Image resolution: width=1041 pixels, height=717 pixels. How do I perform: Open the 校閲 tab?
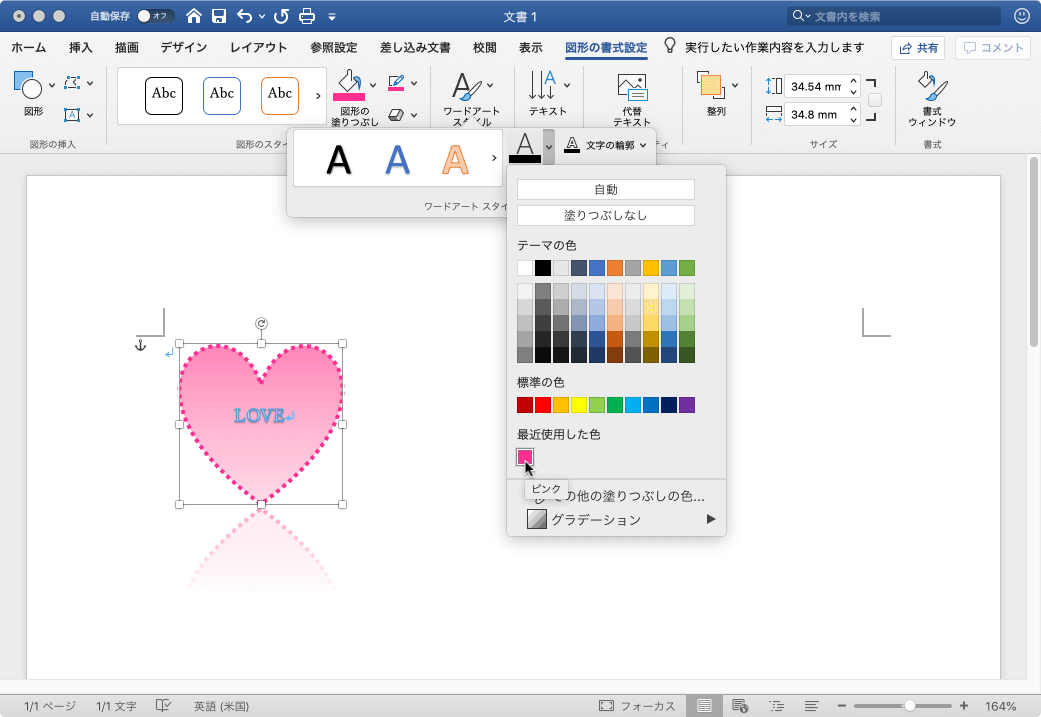coord(485,48)
